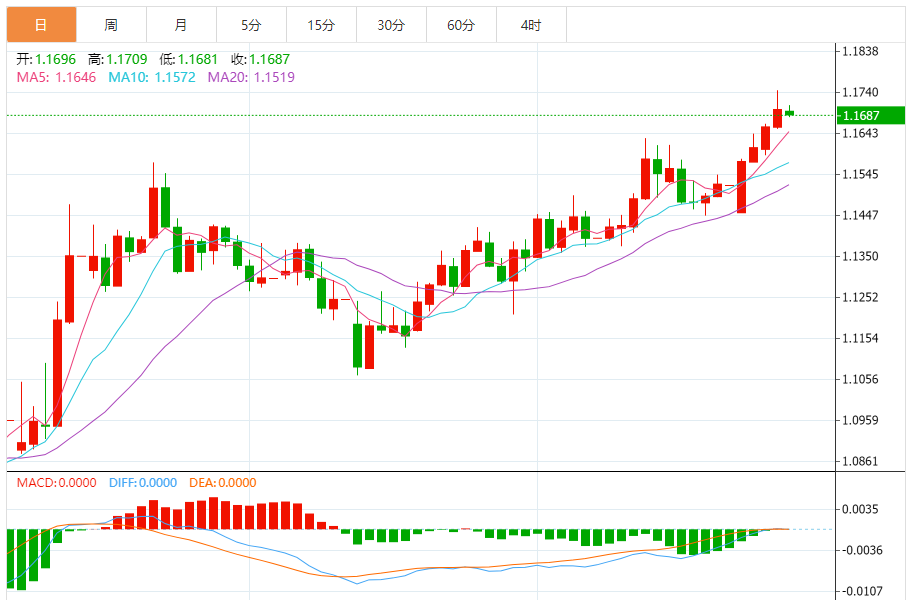The height and width of the screenshot is (600, 911).
Task: Click the 1.1056 price axis label
Action: (860, 379)
